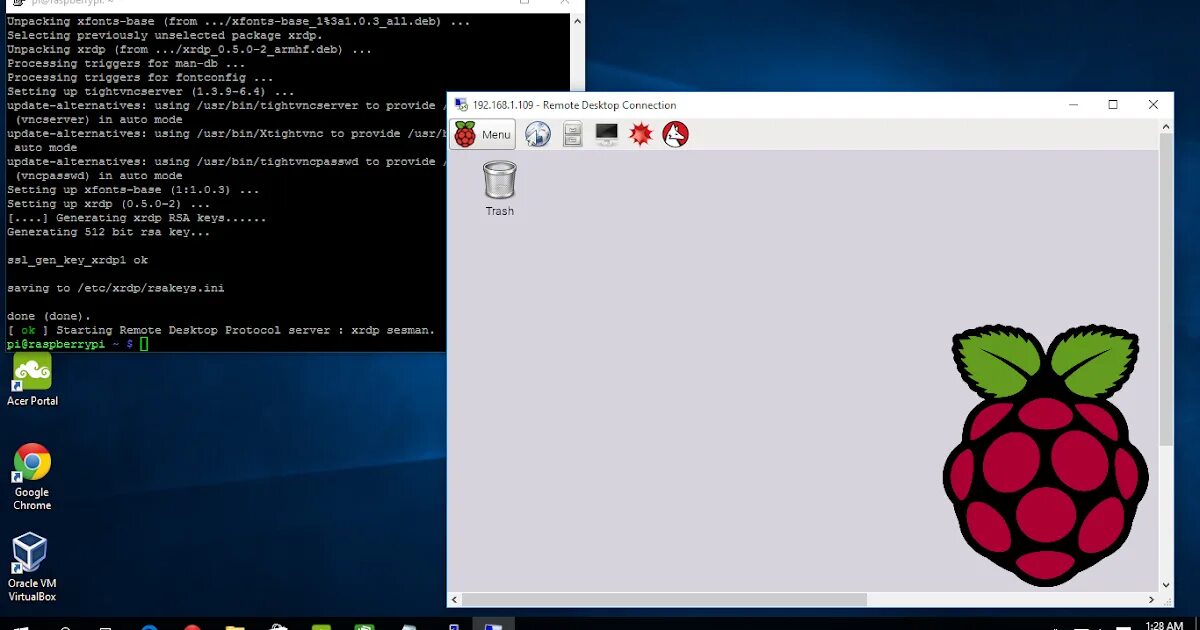Image resolution: width=1200 pixels, height=630 pixels.
Task: Click the 'Generating 512 bit rsa key...' terminal line
Action: pyautogui.click(x=109, y=232)
